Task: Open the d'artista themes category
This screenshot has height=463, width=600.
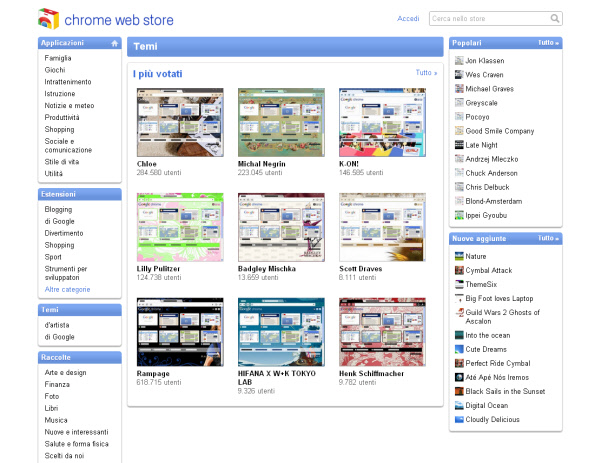Action: pos(58,325)
